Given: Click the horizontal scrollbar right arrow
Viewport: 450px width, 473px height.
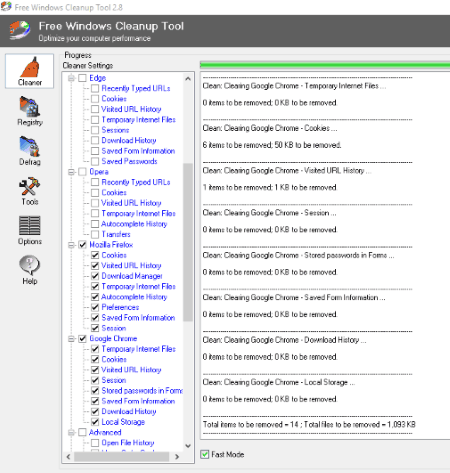Looking at the screenshot, I should click(177, 457).
